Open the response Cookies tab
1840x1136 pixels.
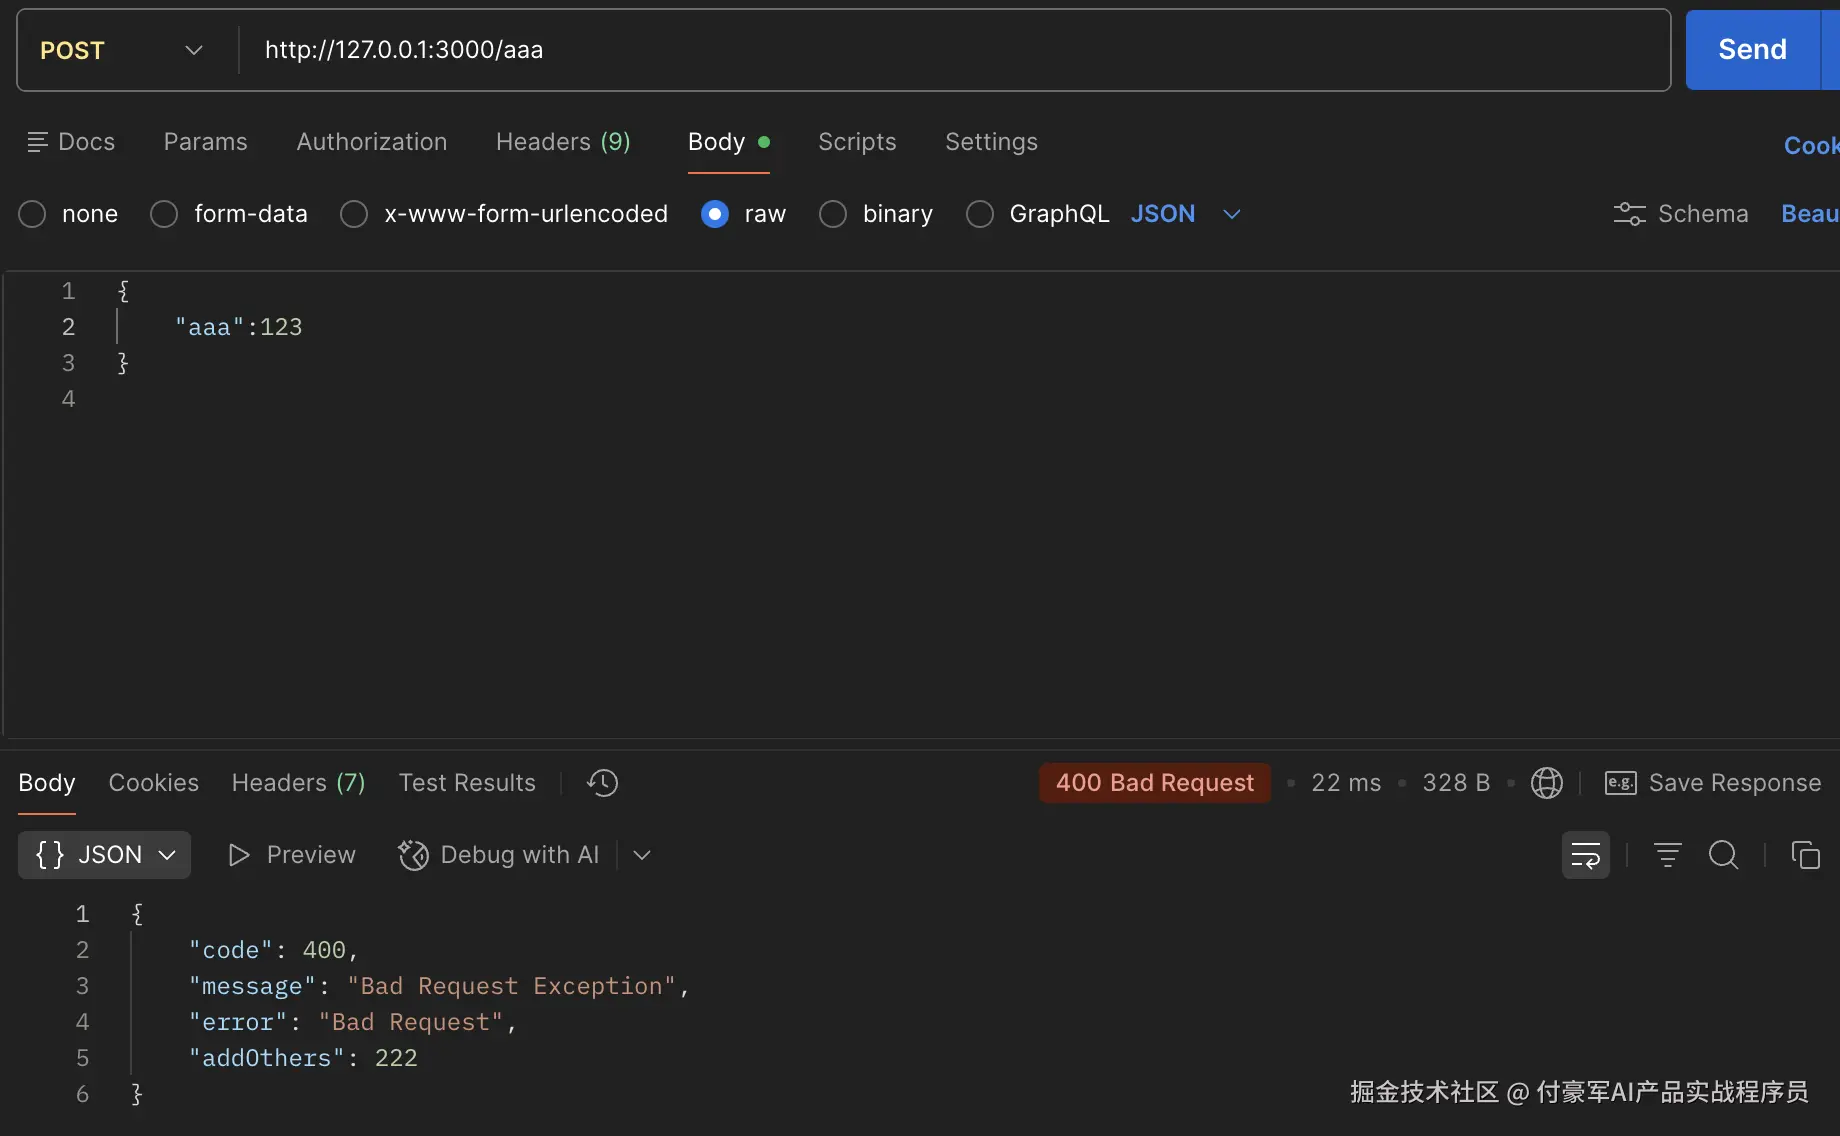click(153, 783)
